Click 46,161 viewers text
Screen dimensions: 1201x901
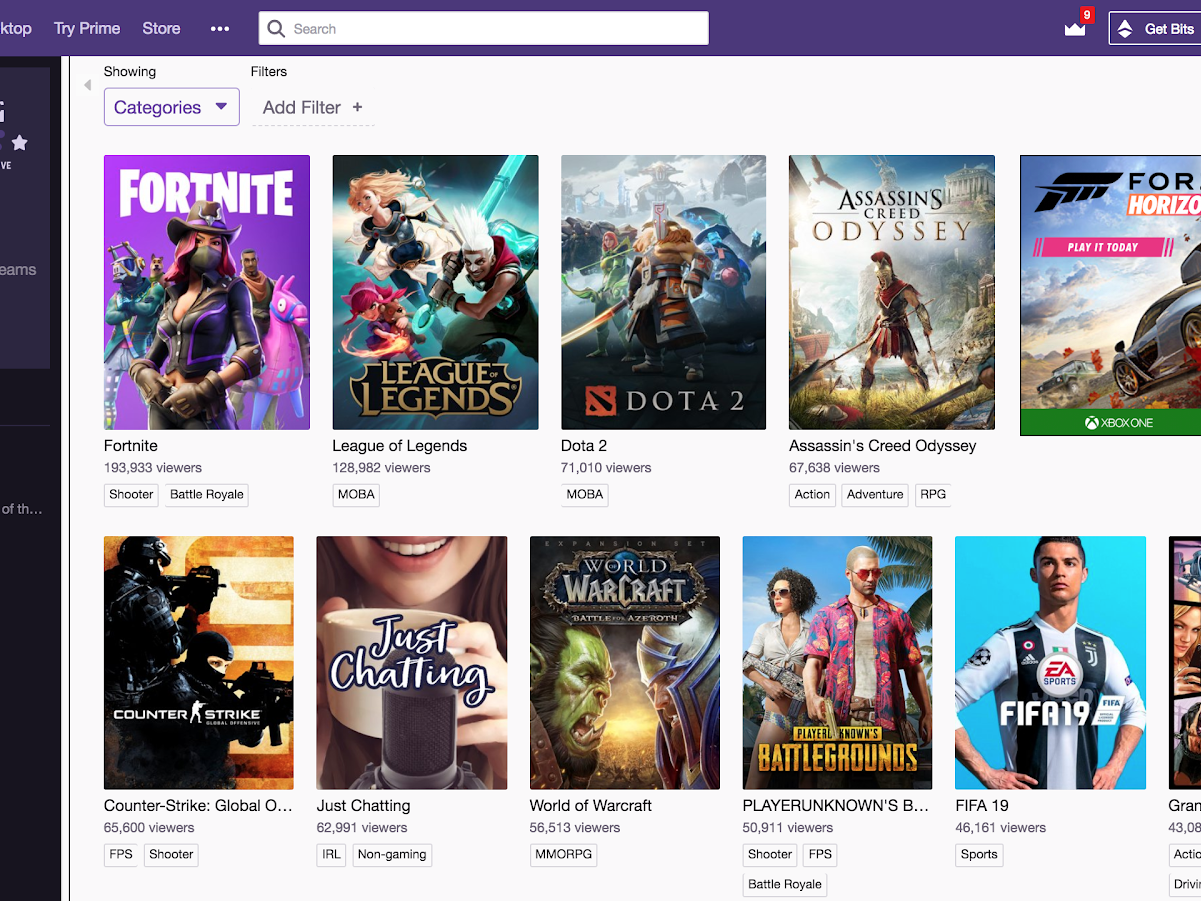1001,828
